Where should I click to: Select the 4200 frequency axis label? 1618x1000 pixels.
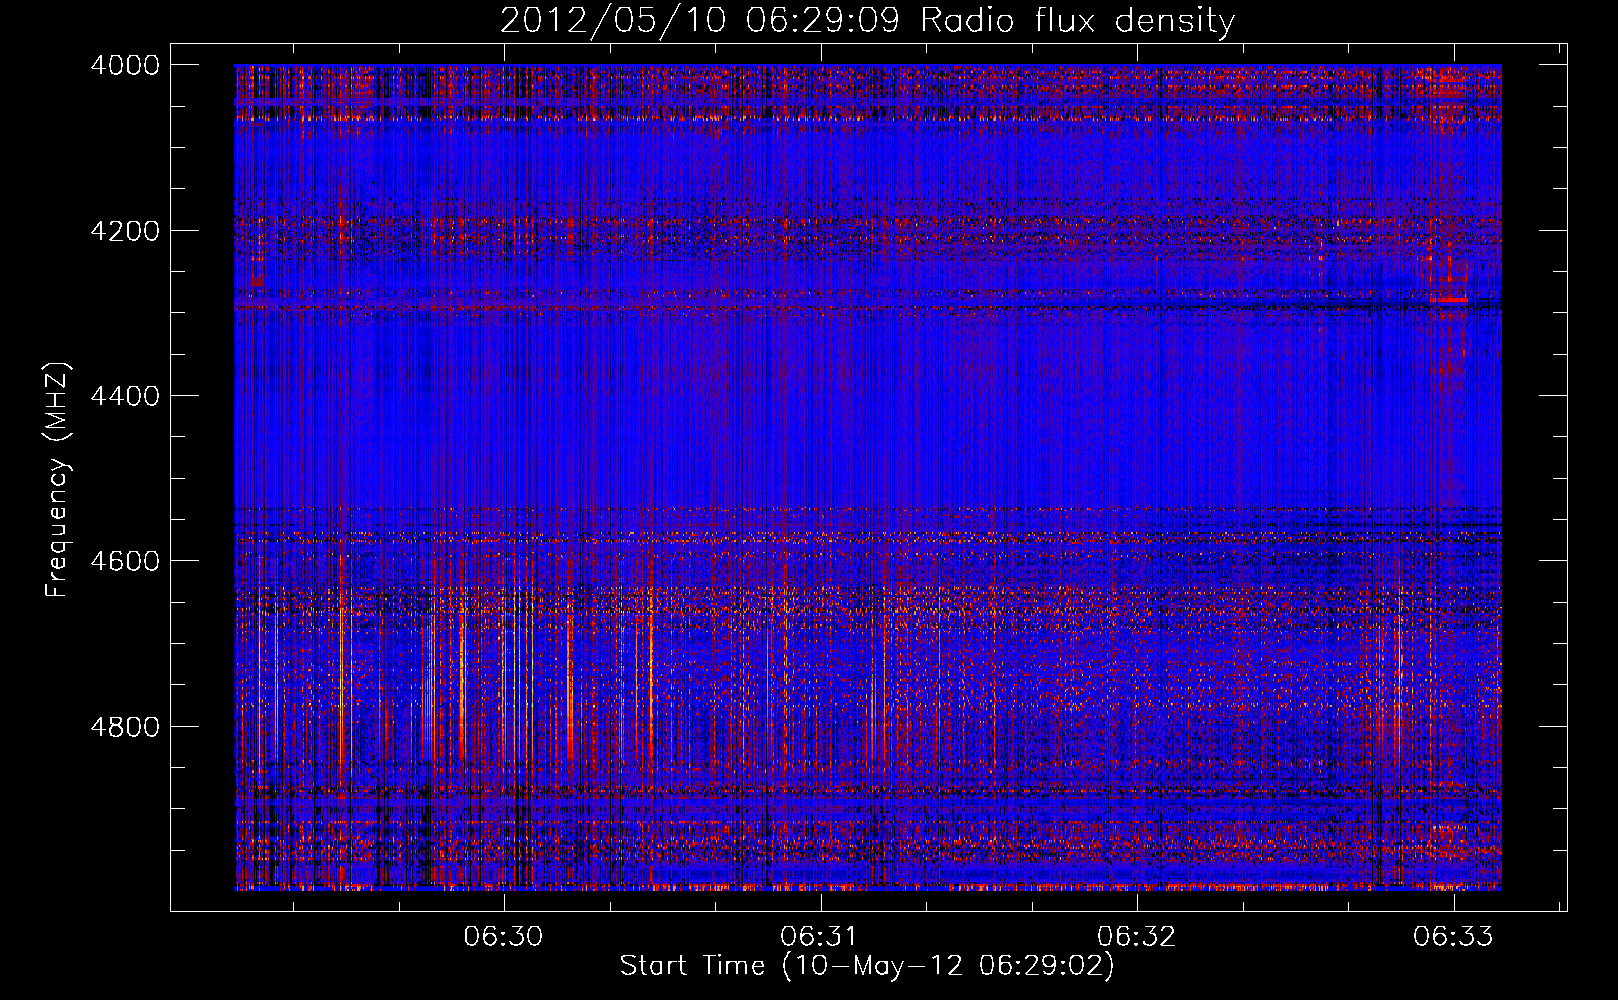tap(125, 231)
